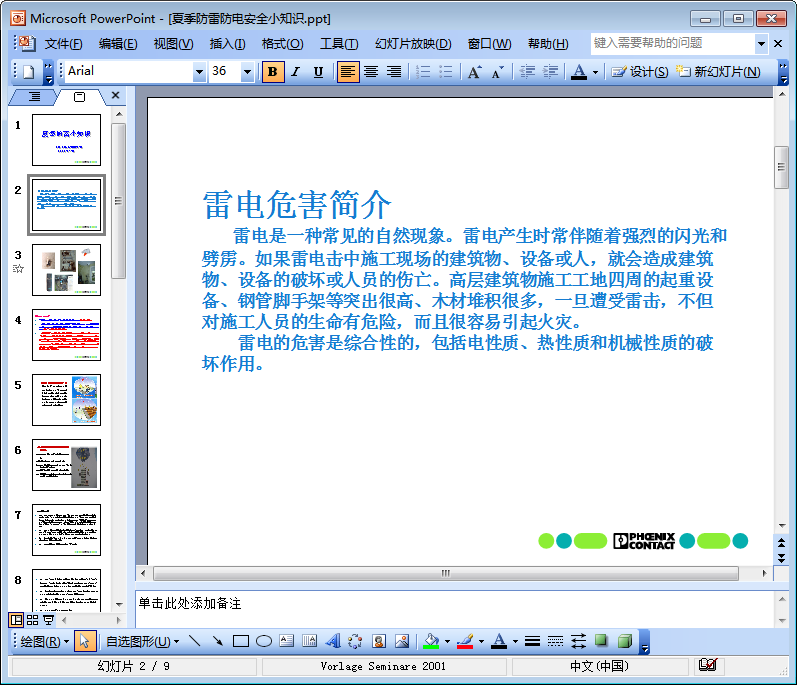Apply bulleted list formatting
This screenshot has height=685, width=797.
(x=445, y=72)
